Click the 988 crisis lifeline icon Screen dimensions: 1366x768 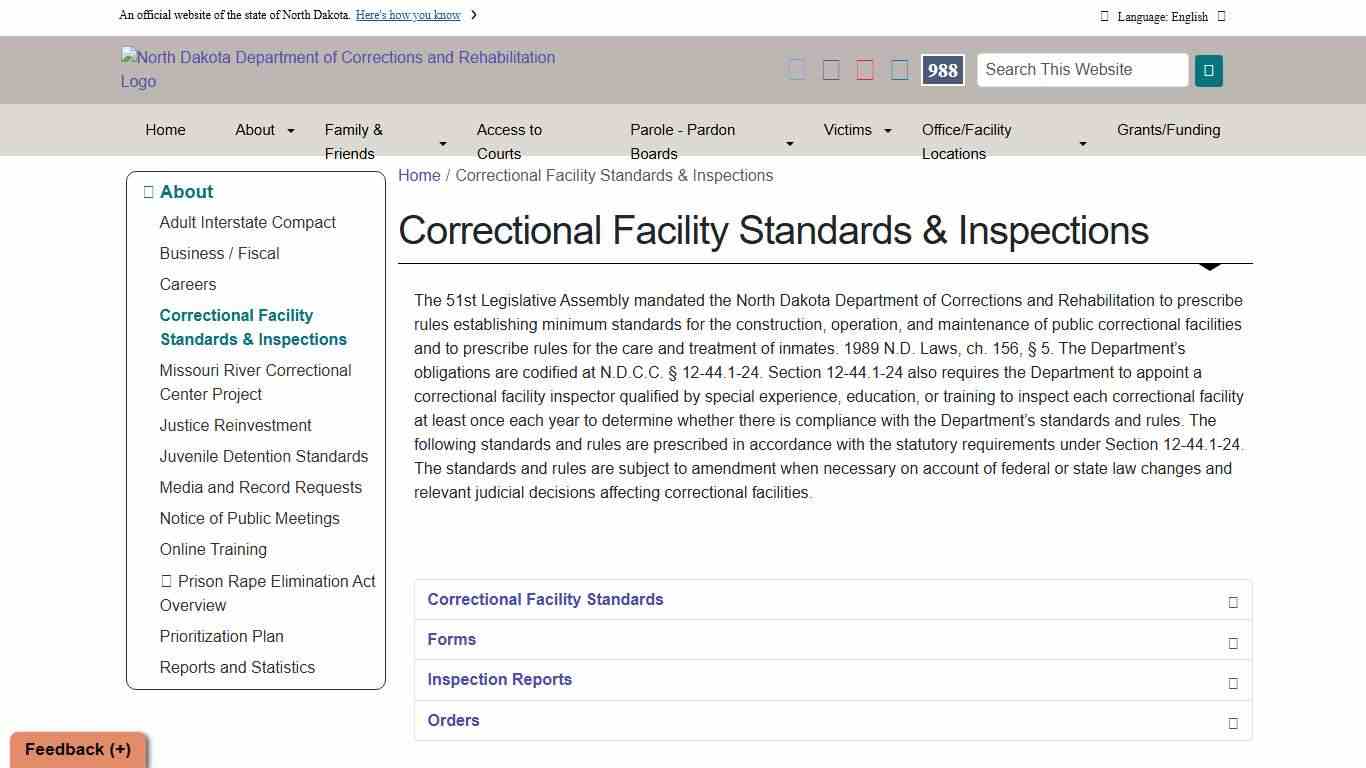tap(941, 70)
